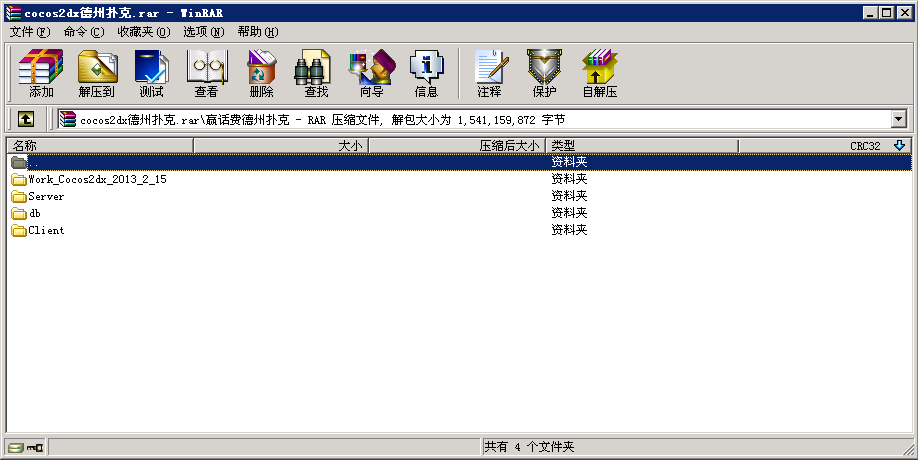Select the Work_Cocos2dx_2013_2_15 folder
The width and height of the screenshot is (918, 460).
(x=97, y=179)
